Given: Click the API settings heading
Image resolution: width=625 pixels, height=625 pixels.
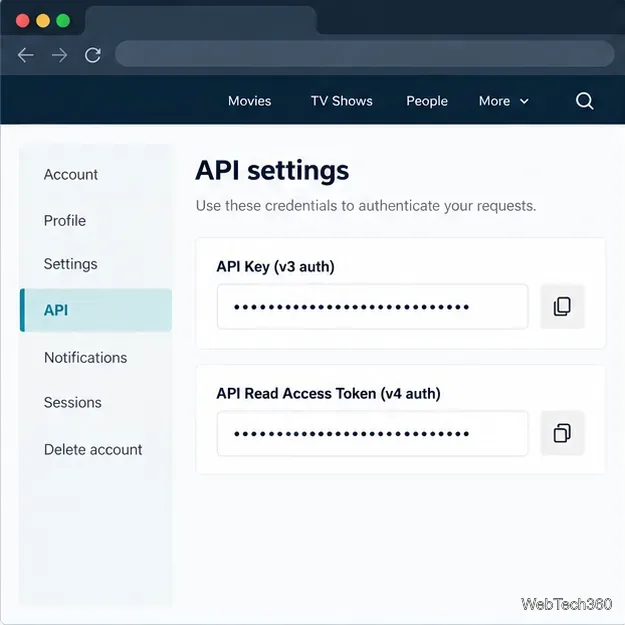Looking at the screenshot, I should (x=272, y=171).
